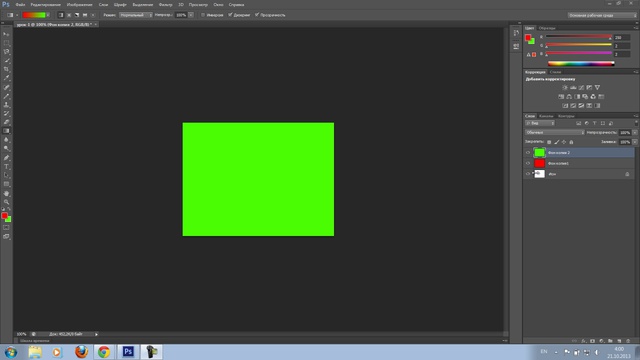Select the Blur tool
The height and width of the screenshot is (360, 640).
[6, 140]
